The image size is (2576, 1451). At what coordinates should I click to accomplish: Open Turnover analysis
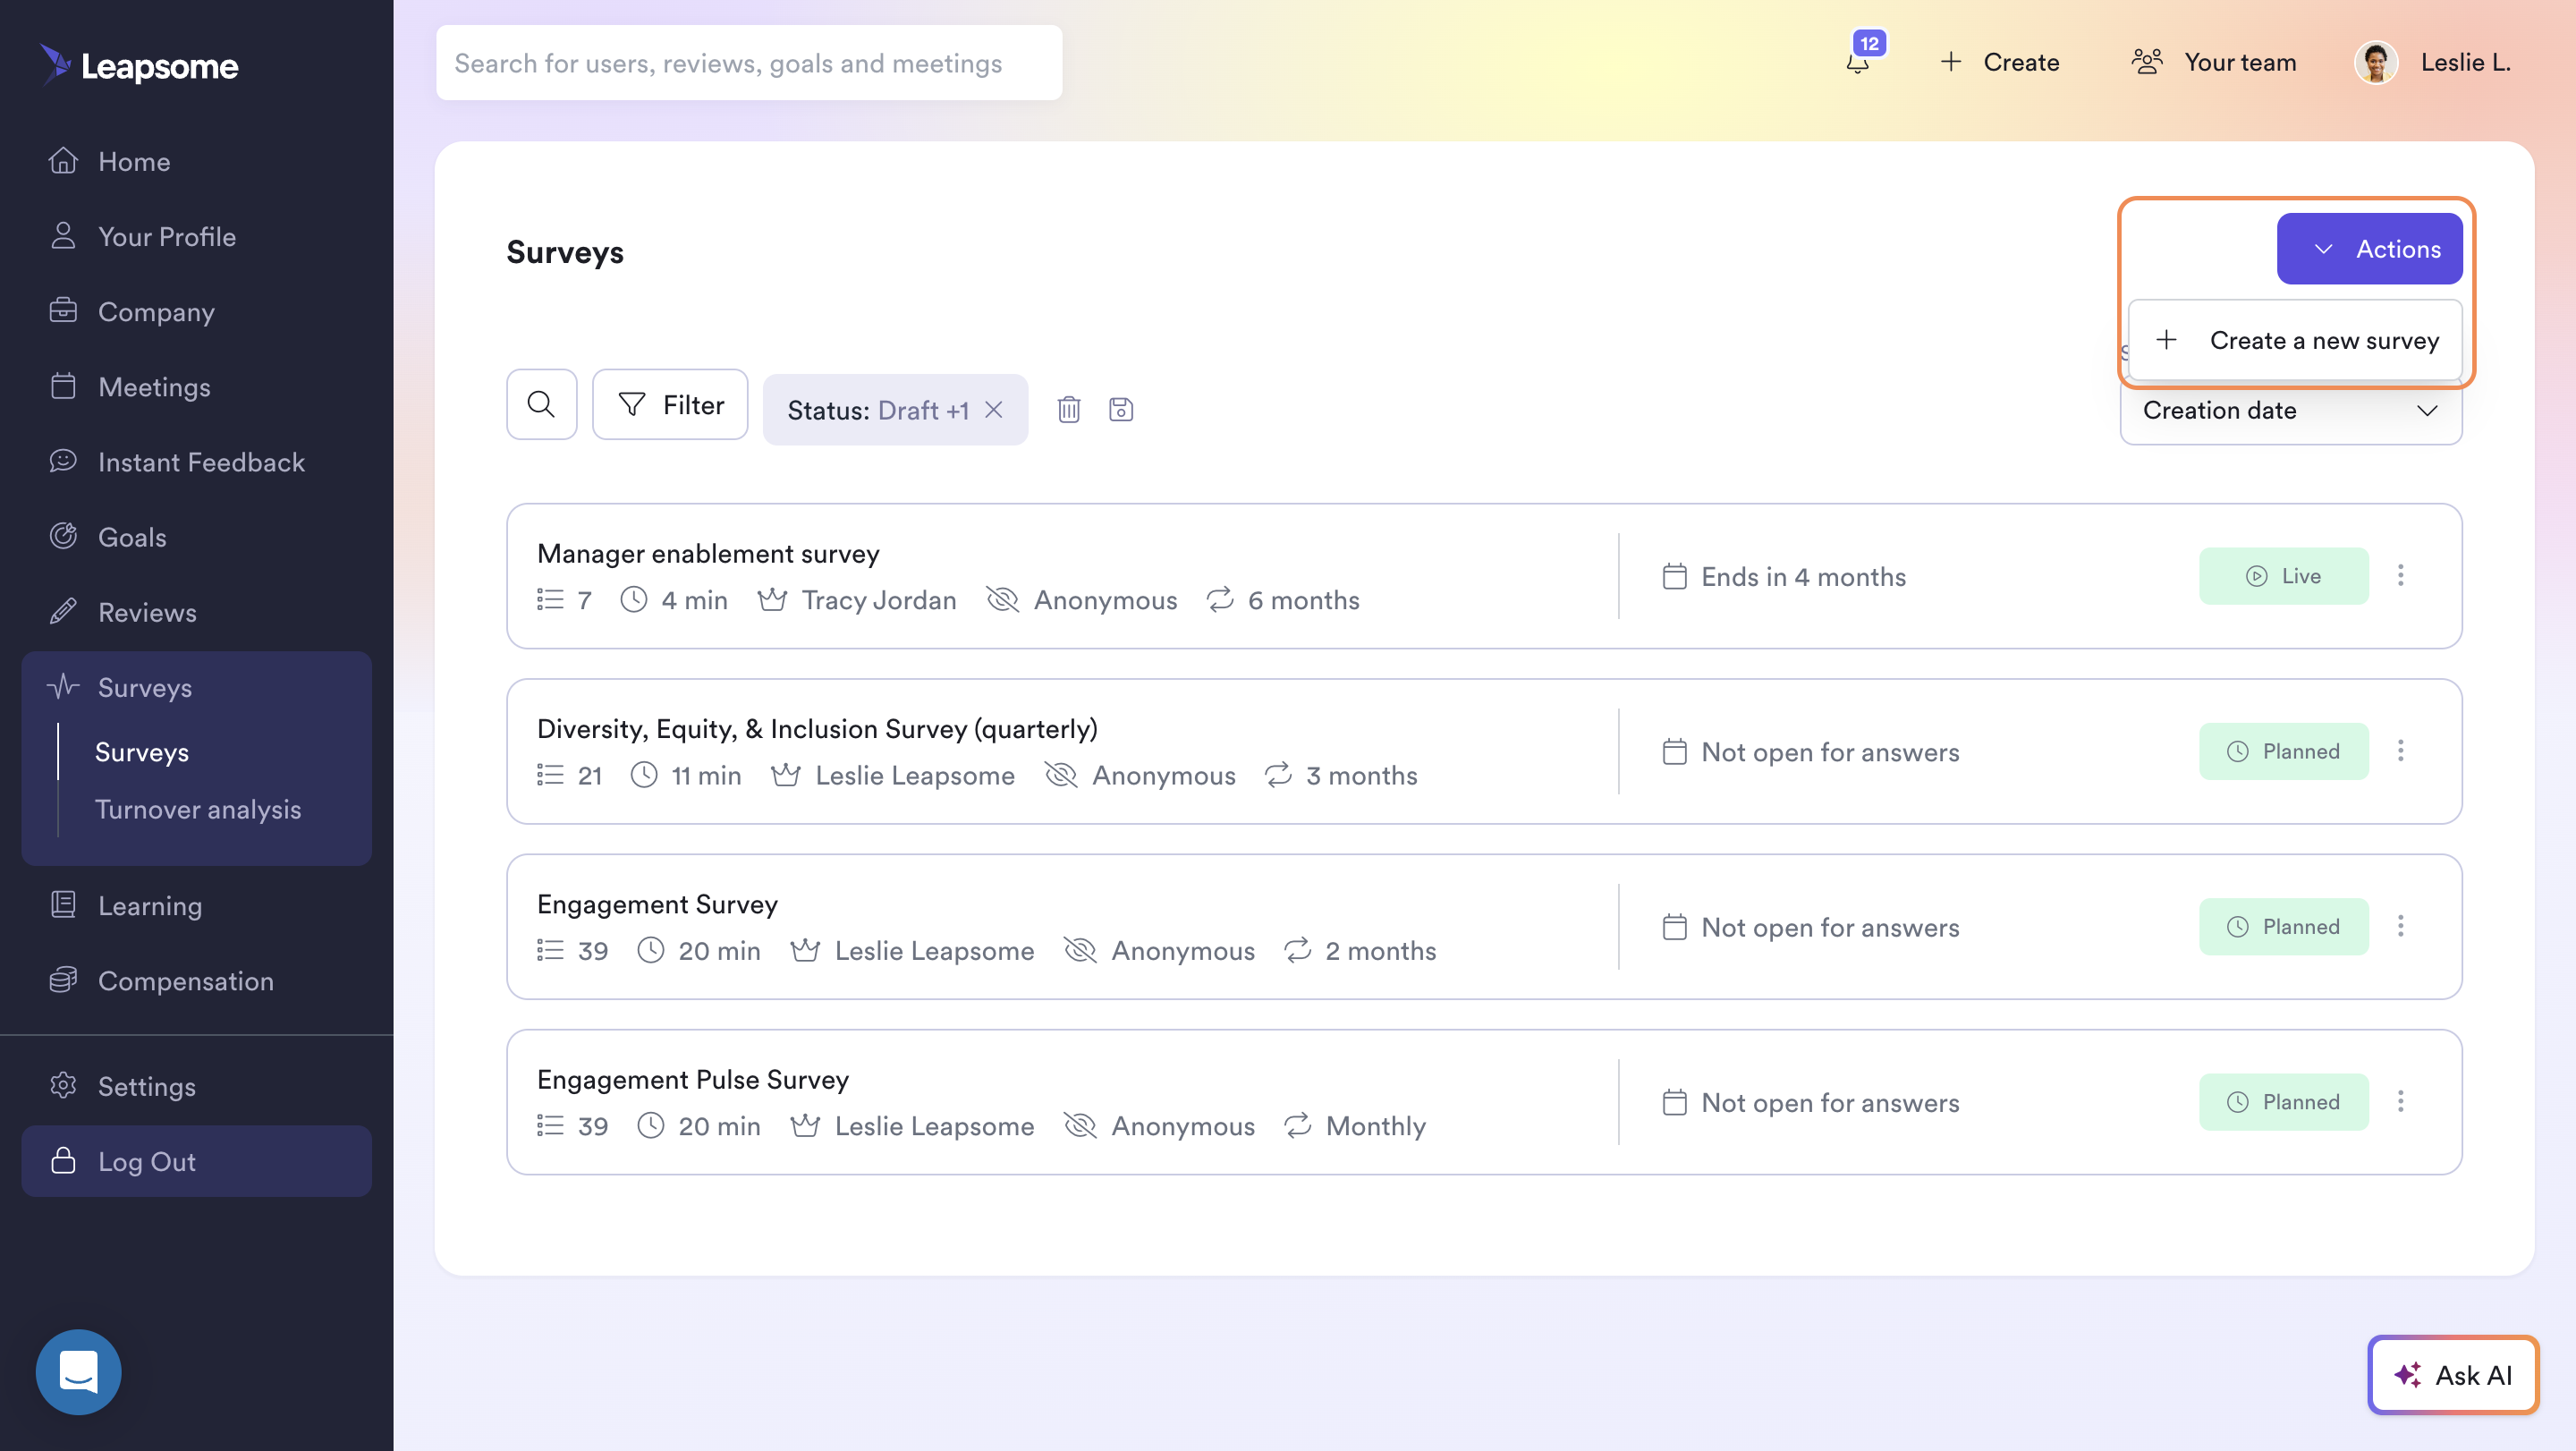tap(198, 809)
